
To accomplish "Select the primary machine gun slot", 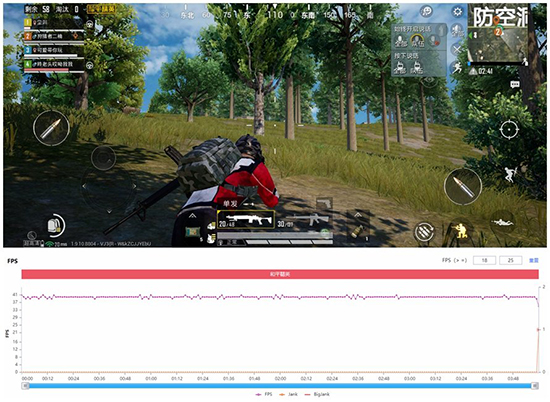I will pos(246,220).
